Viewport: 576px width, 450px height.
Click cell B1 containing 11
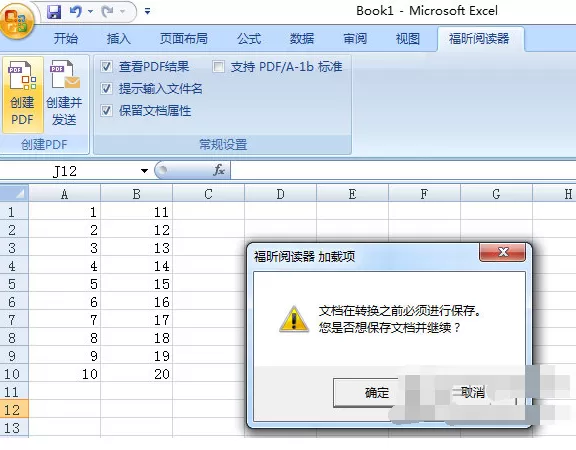[136, 212]
